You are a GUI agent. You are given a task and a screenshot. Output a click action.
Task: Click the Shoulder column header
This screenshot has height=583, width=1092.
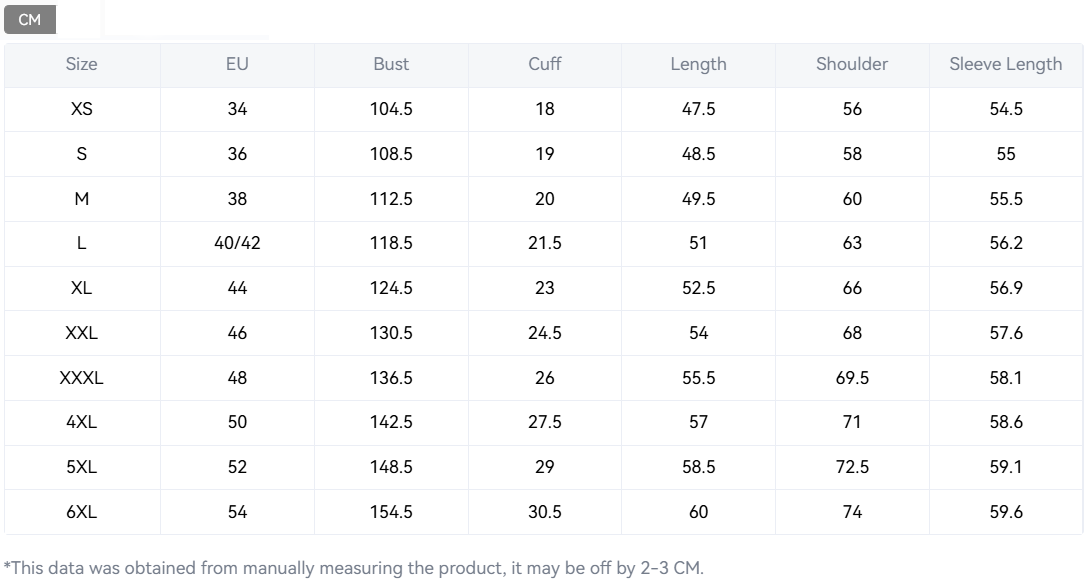point(852,64)
